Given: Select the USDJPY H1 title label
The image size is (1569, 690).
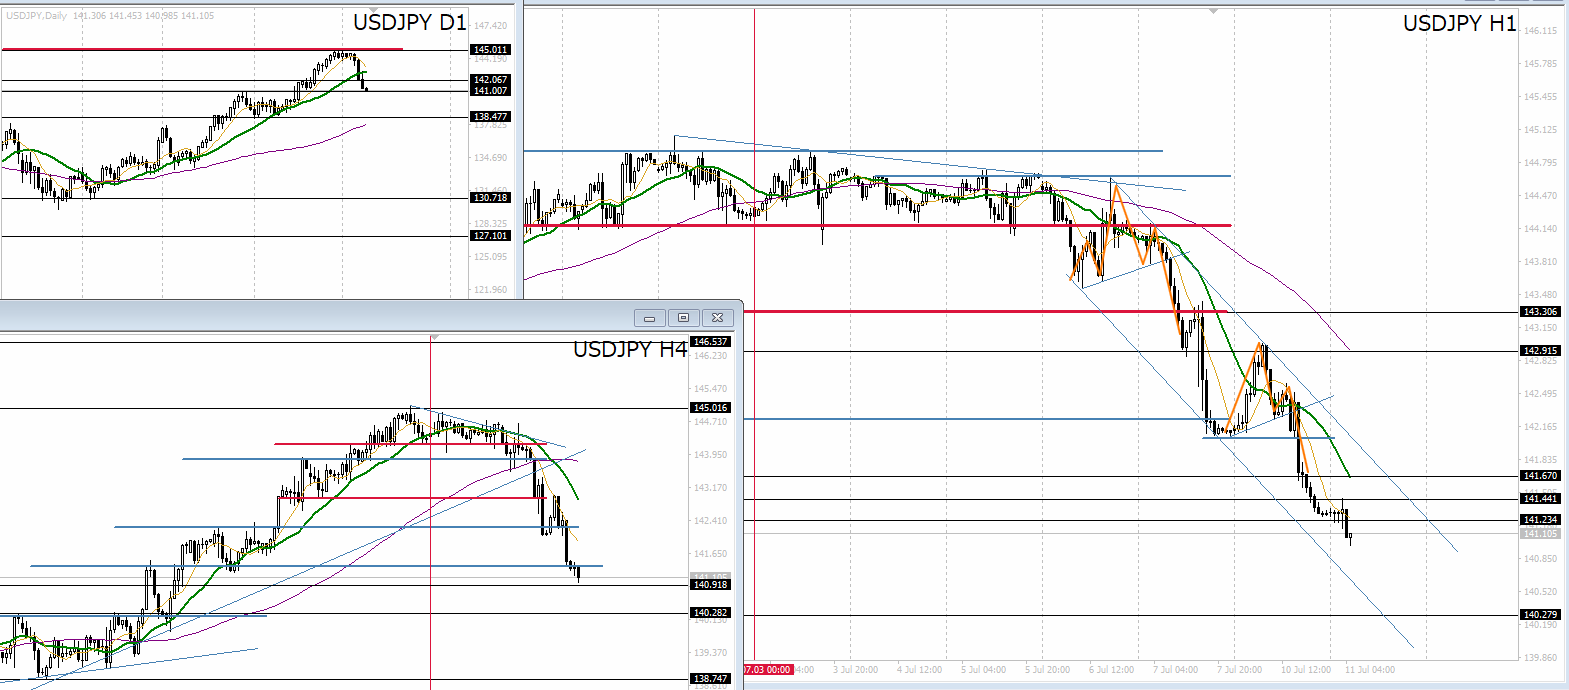Looking at the screenshot, I should 1459,24.
